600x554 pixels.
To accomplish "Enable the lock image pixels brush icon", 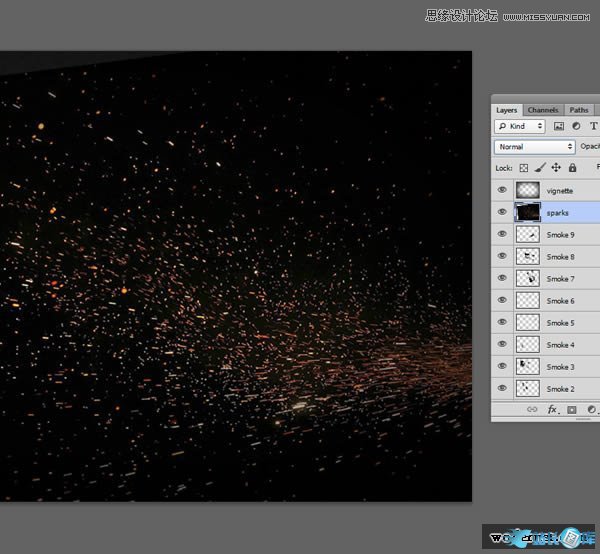I will point(540,168).
